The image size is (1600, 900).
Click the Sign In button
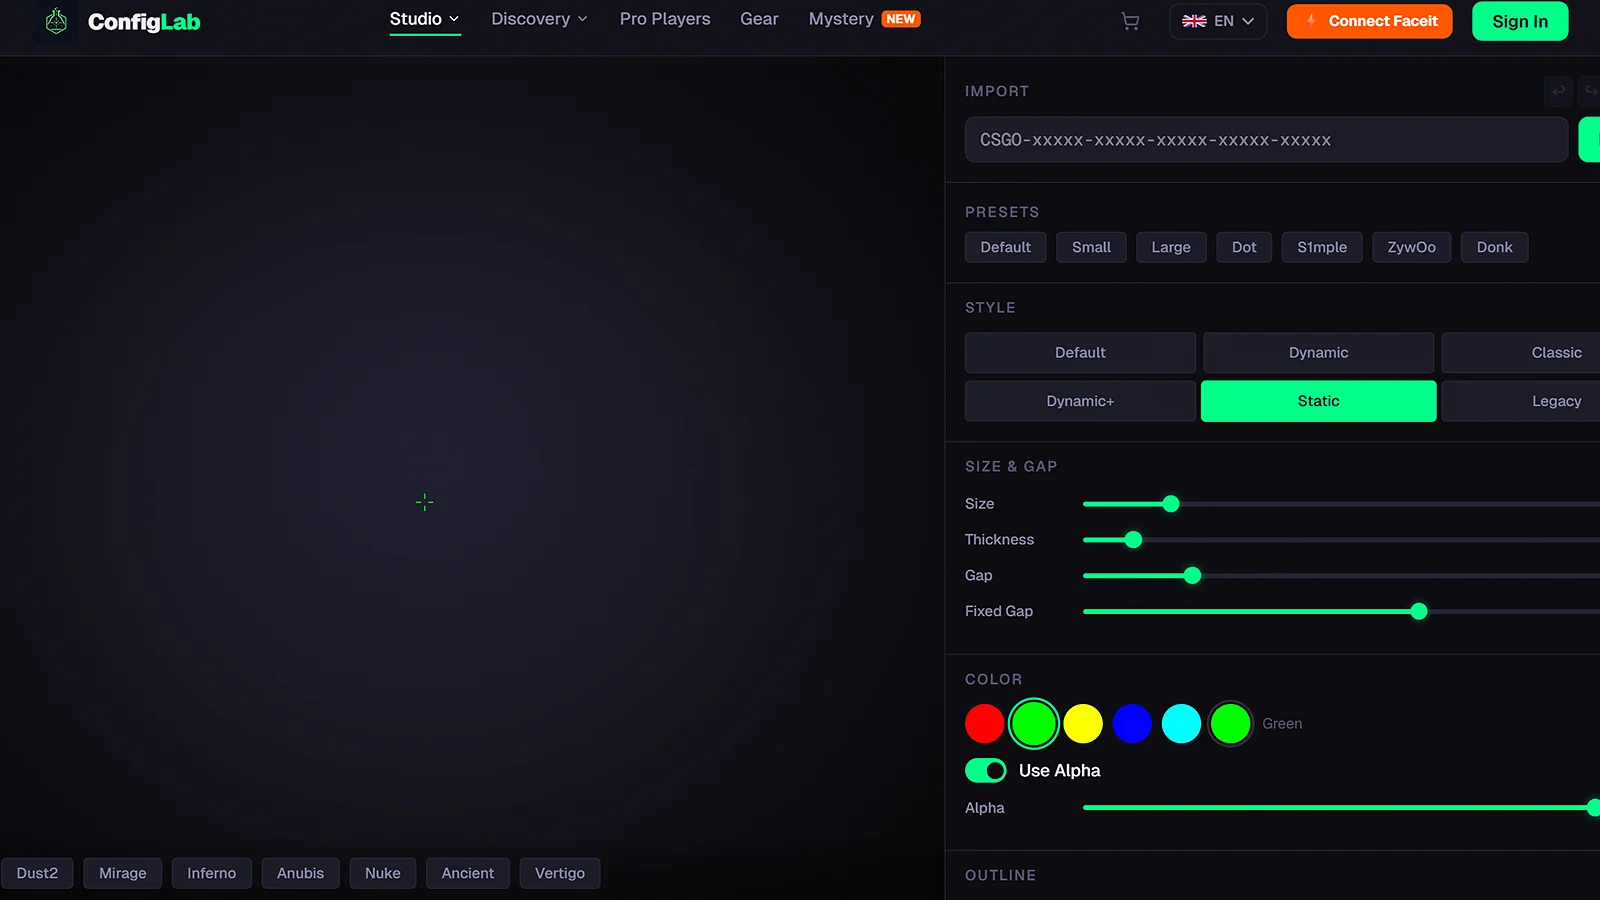[1520, 21]
